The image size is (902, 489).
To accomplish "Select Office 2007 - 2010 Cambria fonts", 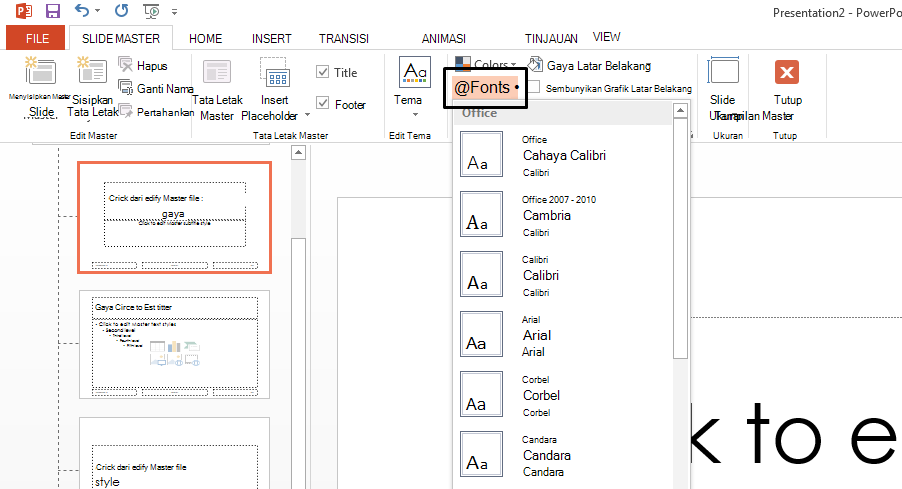I will pyautogui.click(x=563, y=215).
